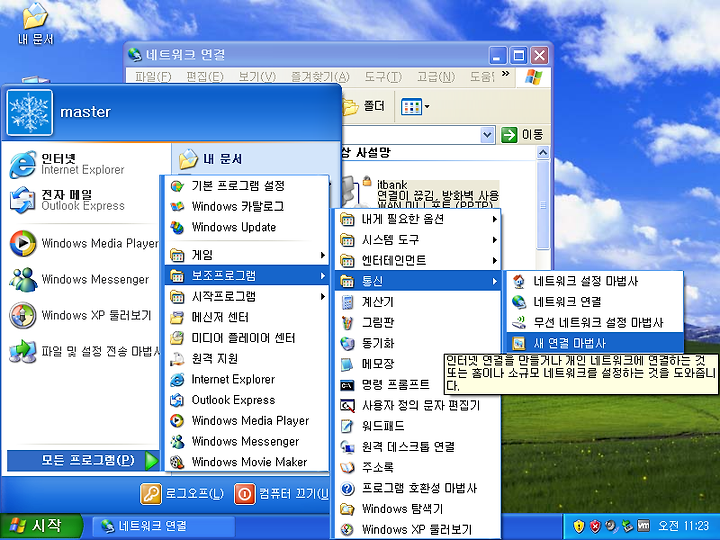Expand the 통신 submenu
Viewport: 720px width, 540px height.
click(418, 281)
